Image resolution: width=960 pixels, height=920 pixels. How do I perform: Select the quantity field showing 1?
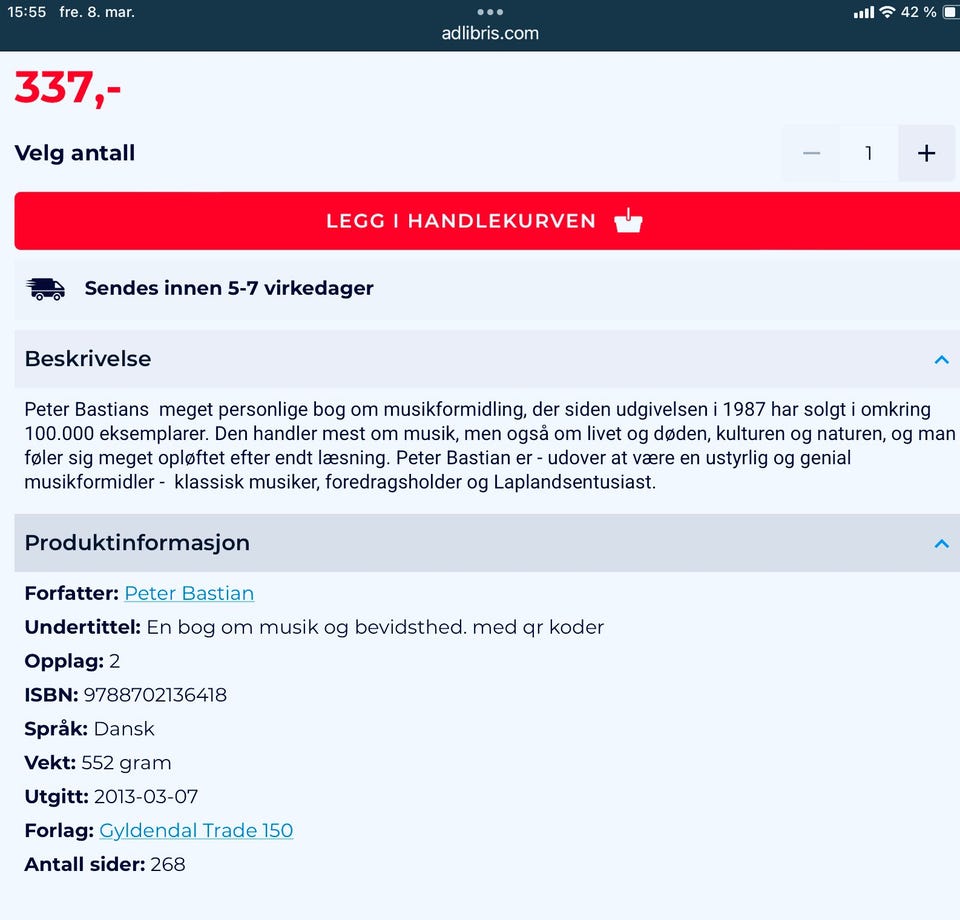coord(869,153)
